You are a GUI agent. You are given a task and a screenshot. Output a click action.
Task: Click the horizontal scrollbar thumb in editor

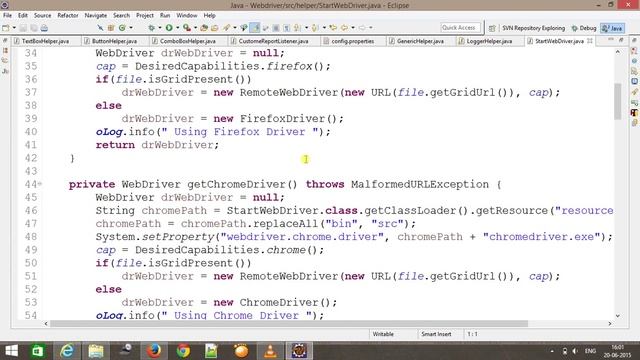tap(289, 324)
